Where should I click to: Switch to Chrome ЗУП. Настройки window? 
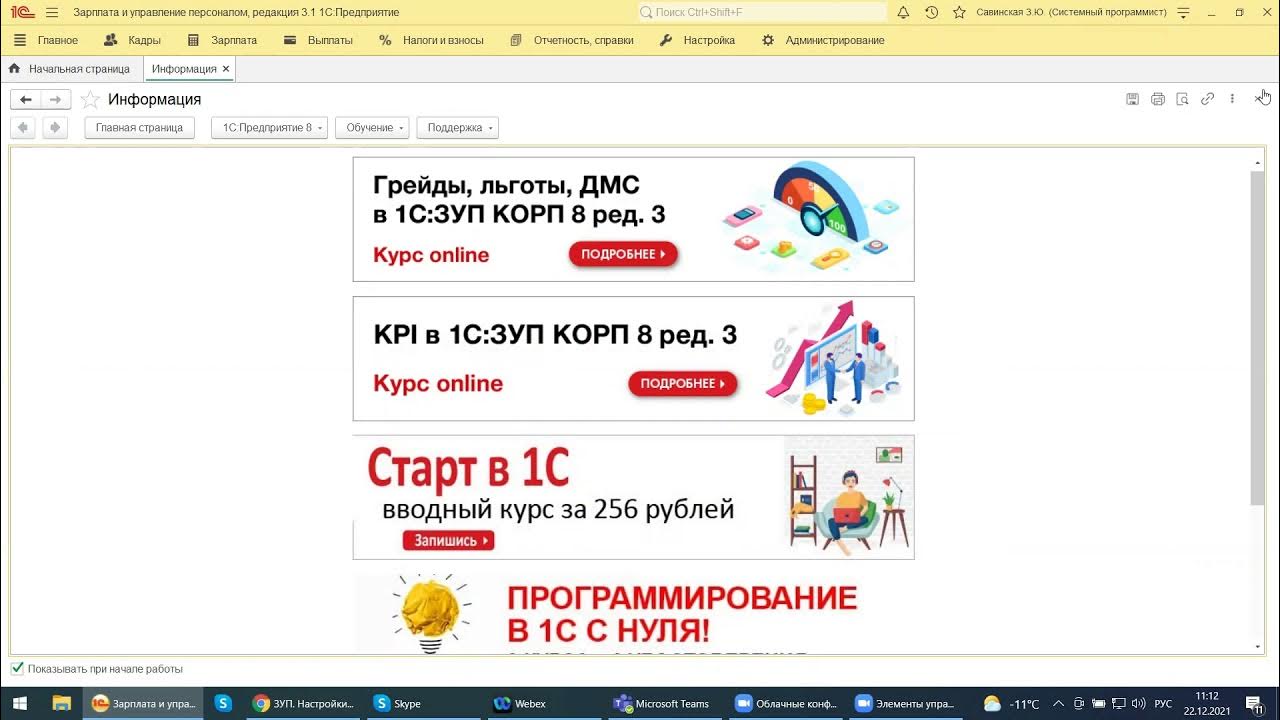[x=303, y=703]
